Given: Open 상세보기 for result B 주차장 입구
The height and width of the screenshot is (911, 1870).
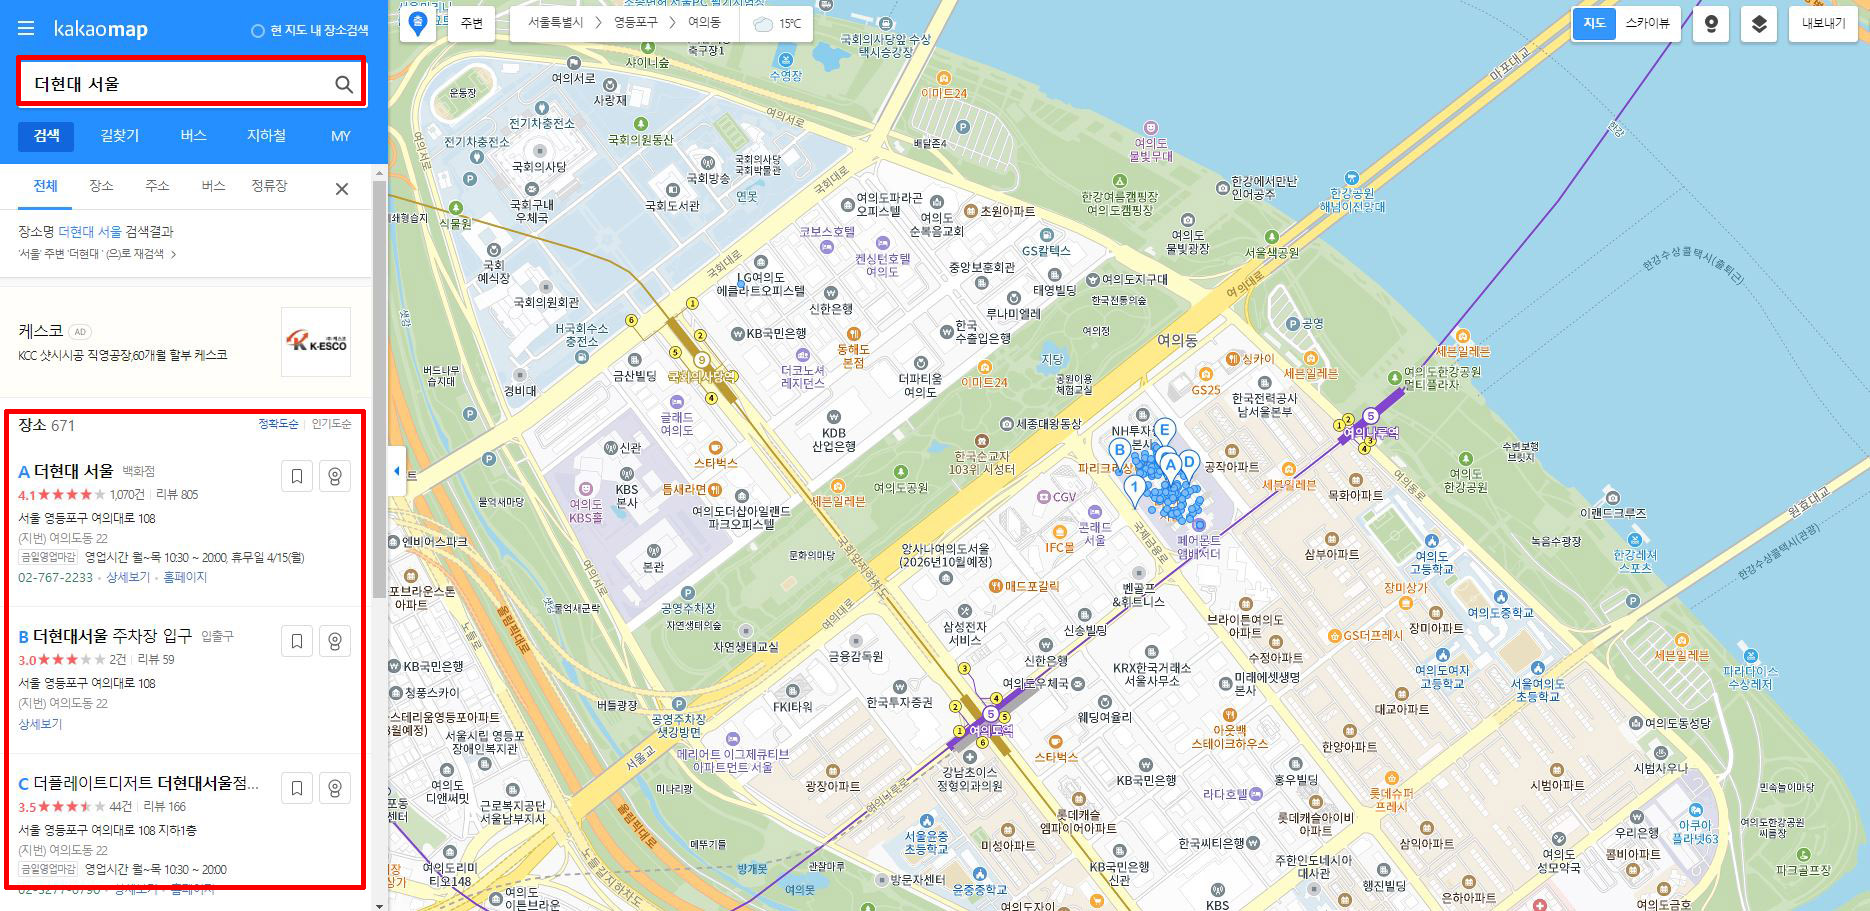Looking at the screenshot, I should point(40,724).
